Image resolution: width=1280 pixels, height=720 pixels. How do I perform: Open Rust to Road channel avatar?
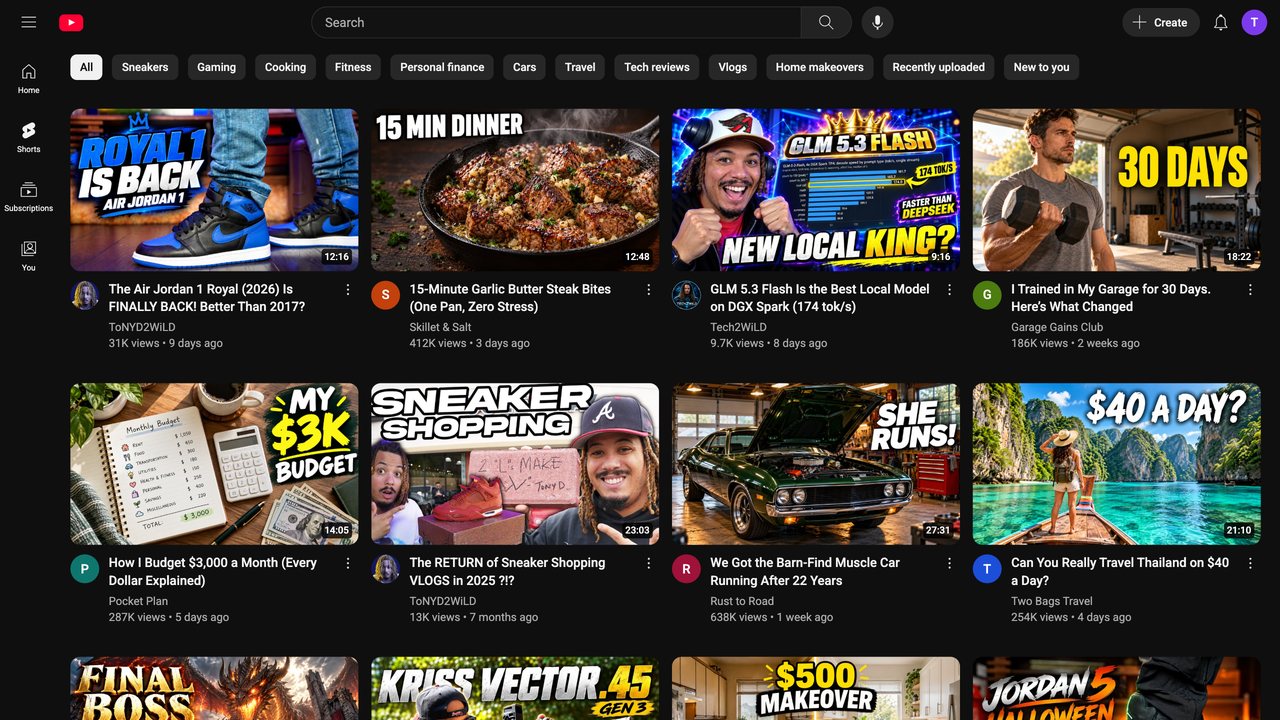coord(686,569)
